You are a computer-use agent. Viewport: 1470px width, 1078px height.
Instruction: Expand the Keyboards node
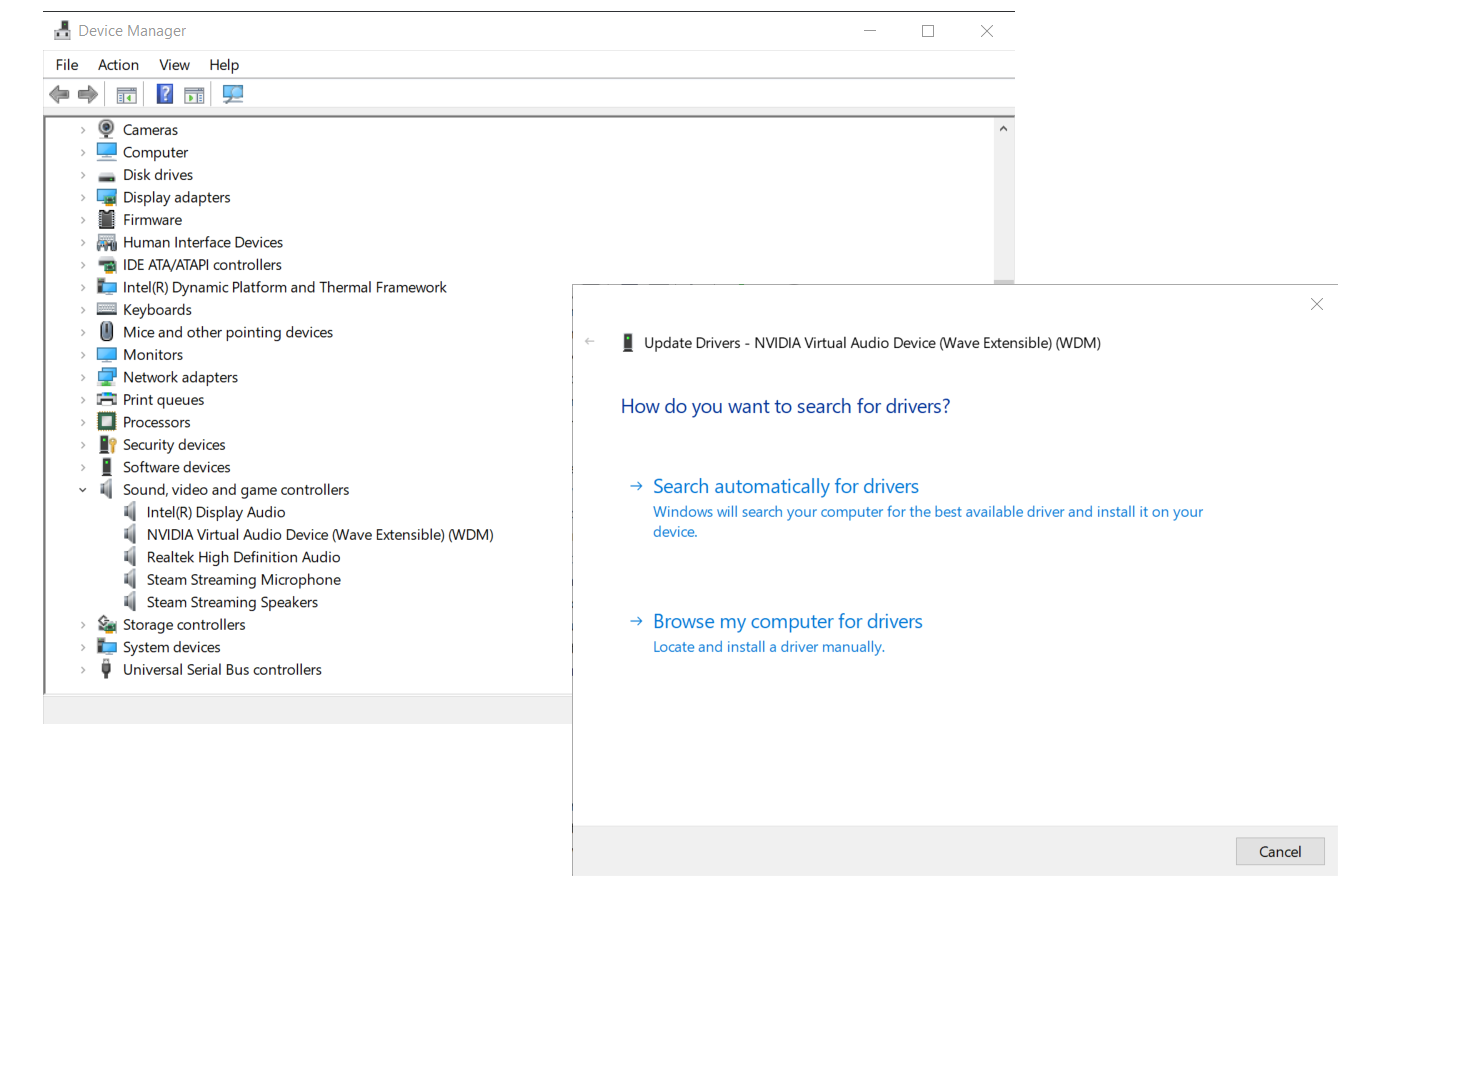pyautogui.click(x=83, y=310)
